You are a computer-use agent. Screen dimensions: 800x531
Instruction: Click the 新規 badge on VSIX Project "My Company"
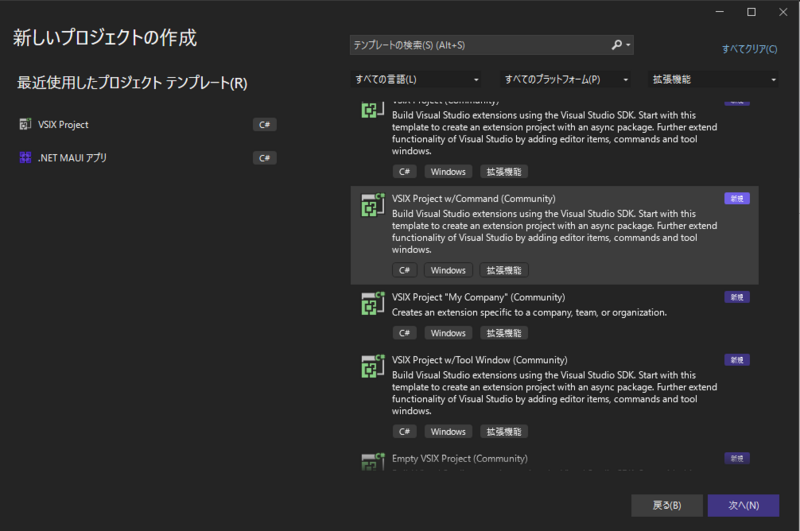[x=737, y=297]
